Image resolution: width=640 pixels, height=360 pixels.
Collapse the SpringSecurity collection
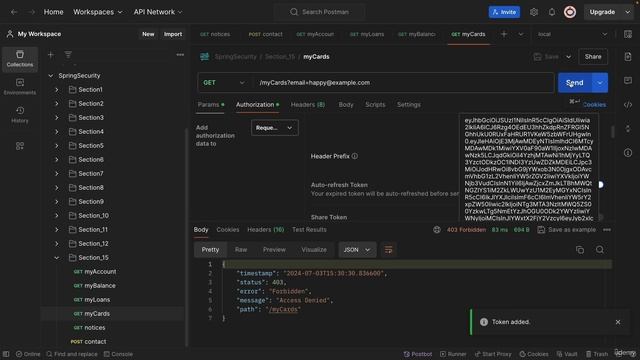pyautogui.click(x=51, y=76)
